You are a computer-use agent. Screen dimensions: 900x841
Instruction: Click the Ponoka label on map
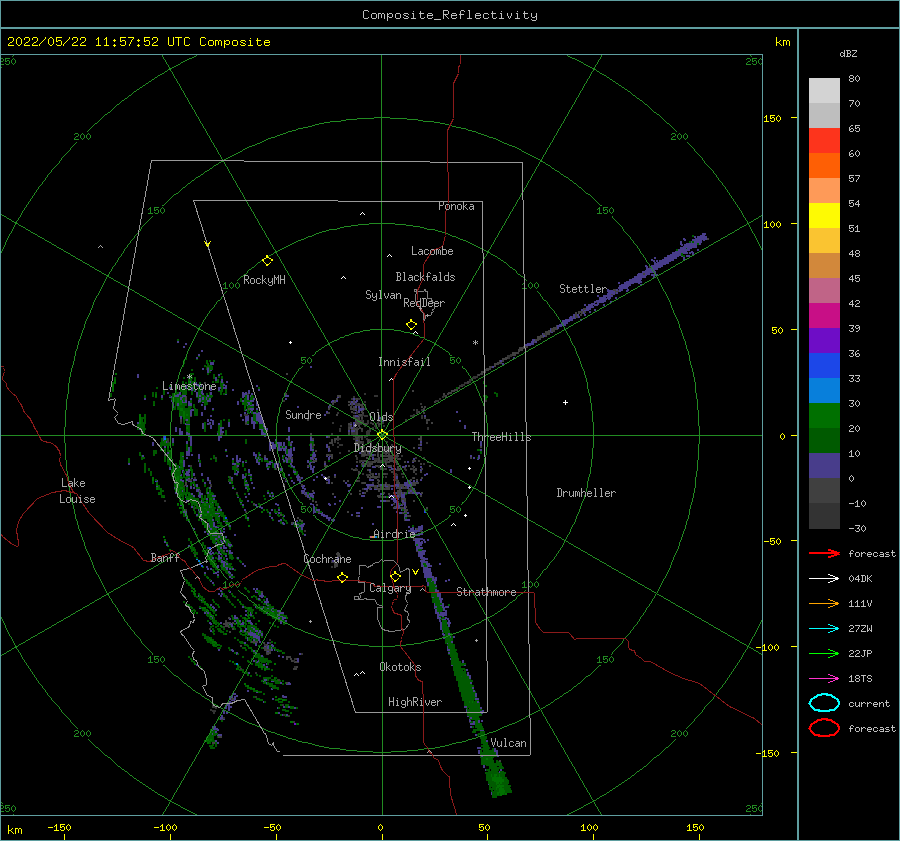tap(456, 206)
